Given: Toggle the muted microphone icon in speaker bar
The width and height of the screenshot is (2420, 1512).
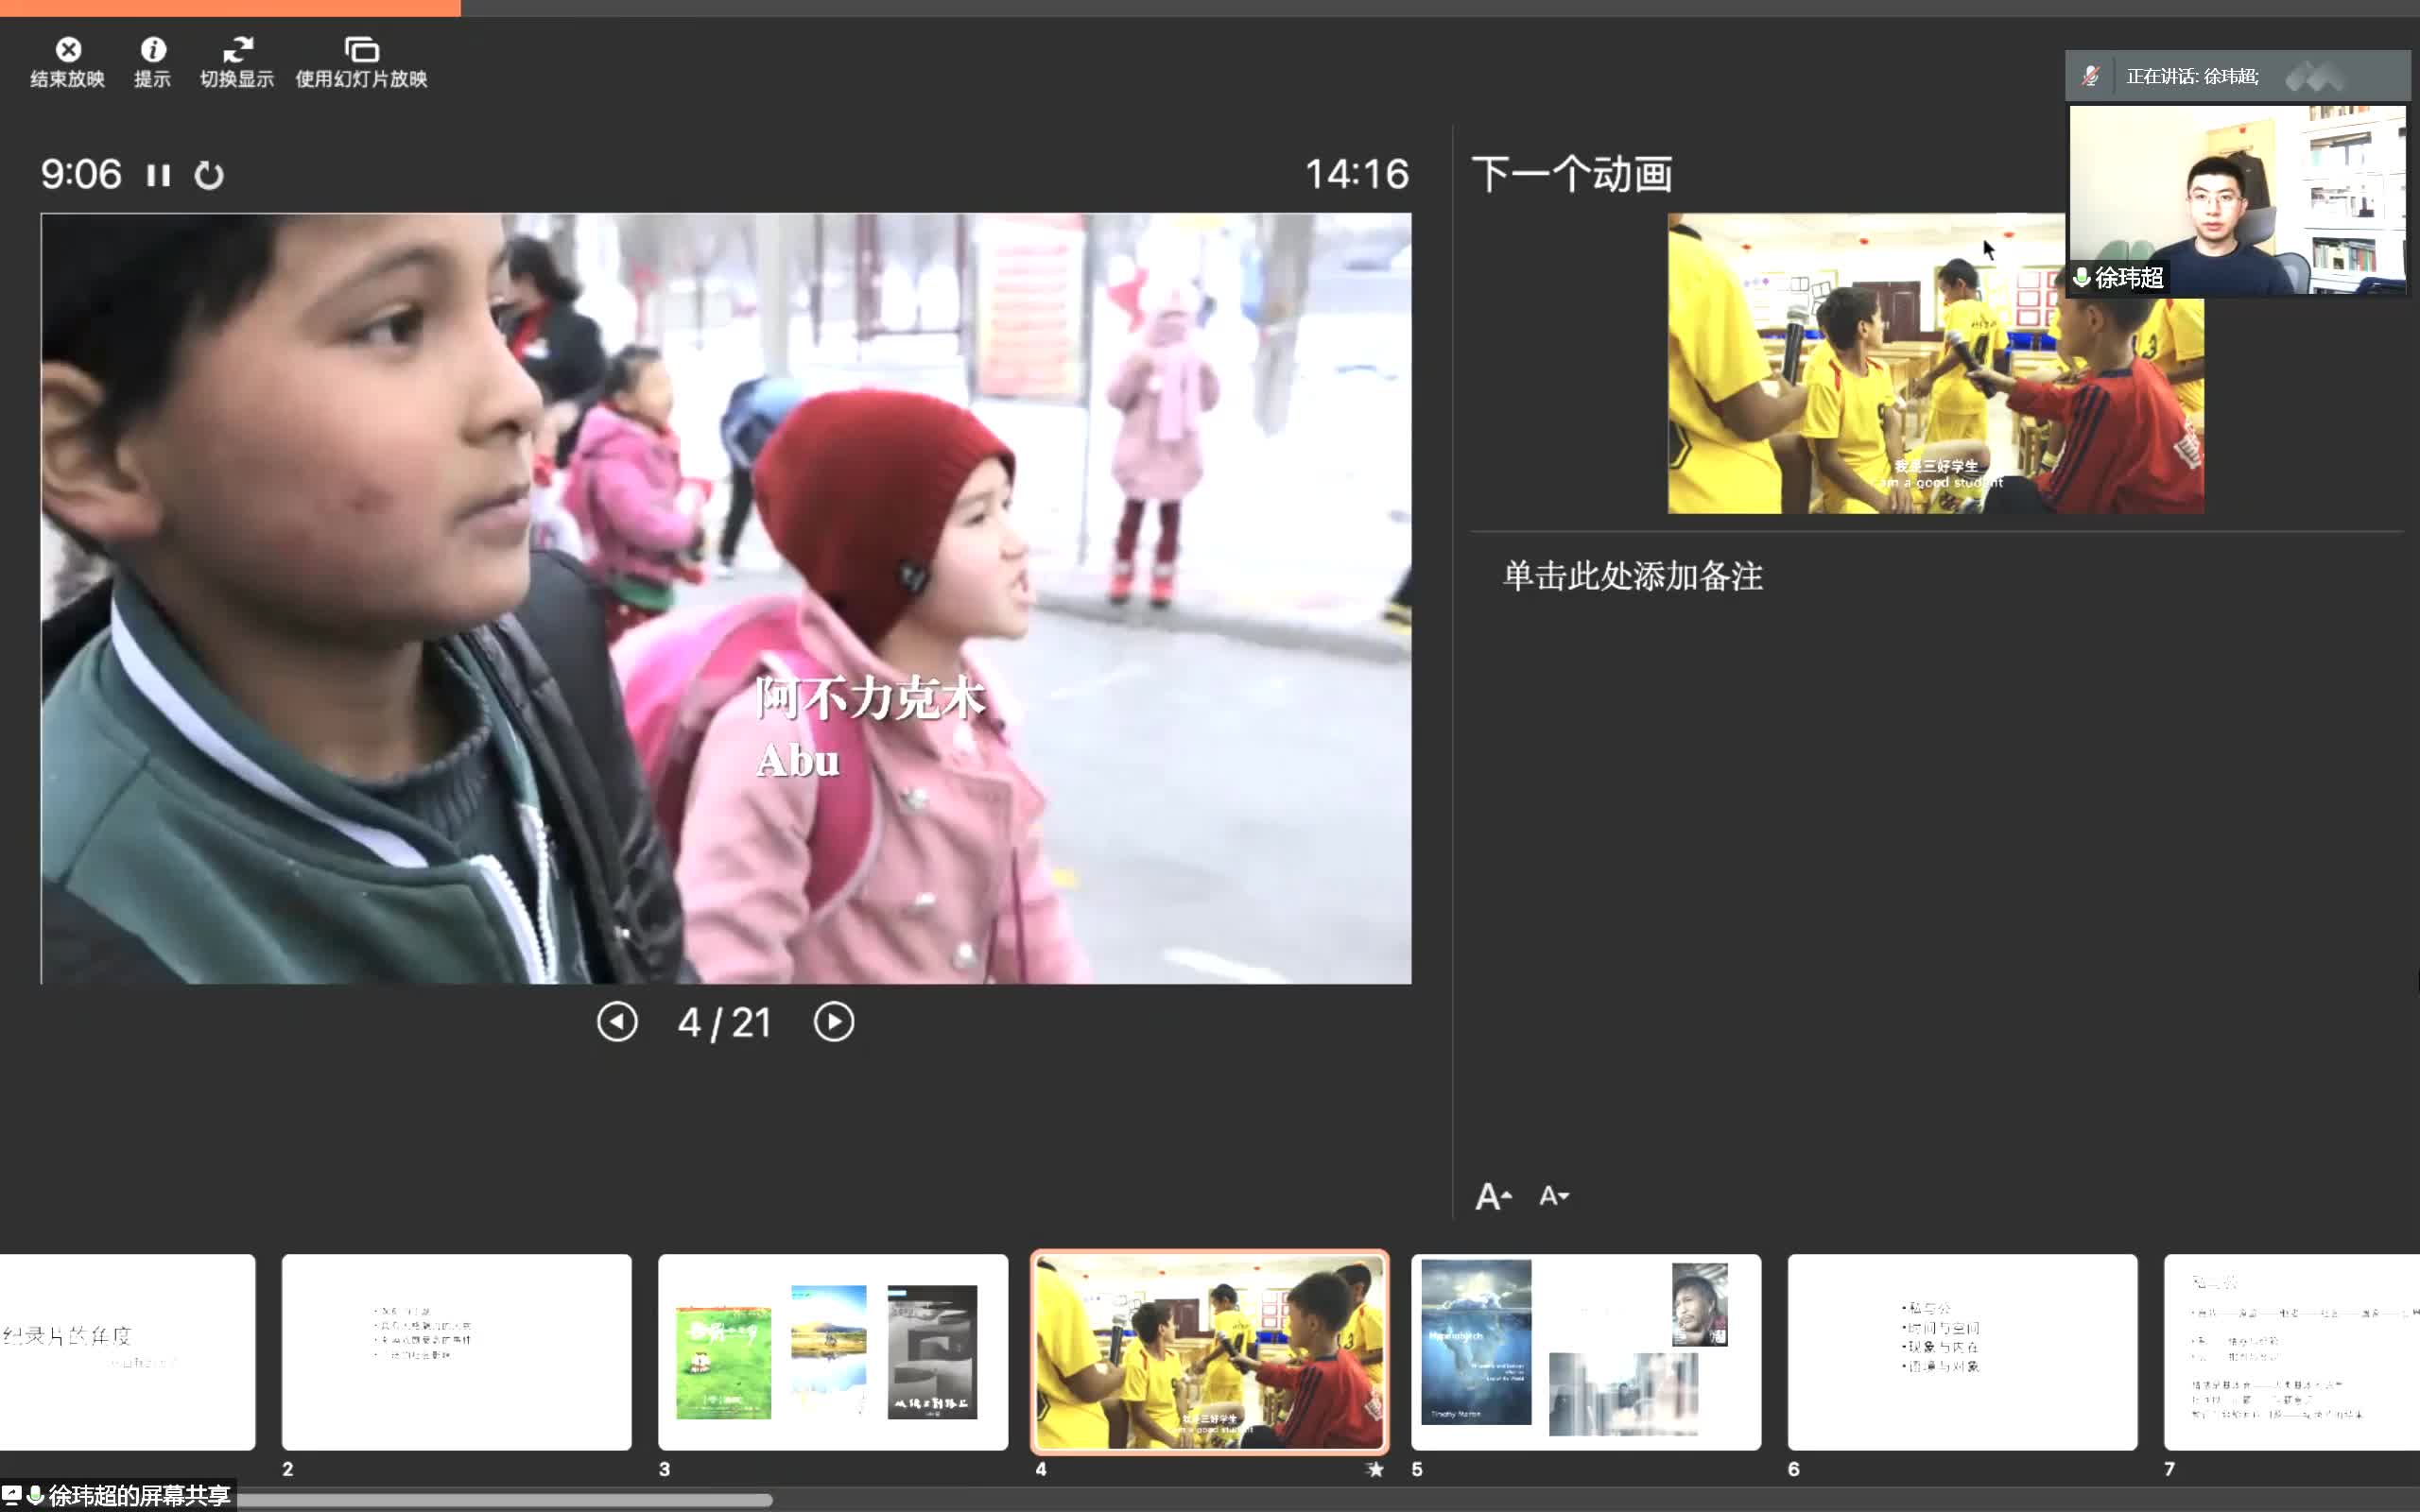Looking at the screenshot, I should (x=2090, y=76).
